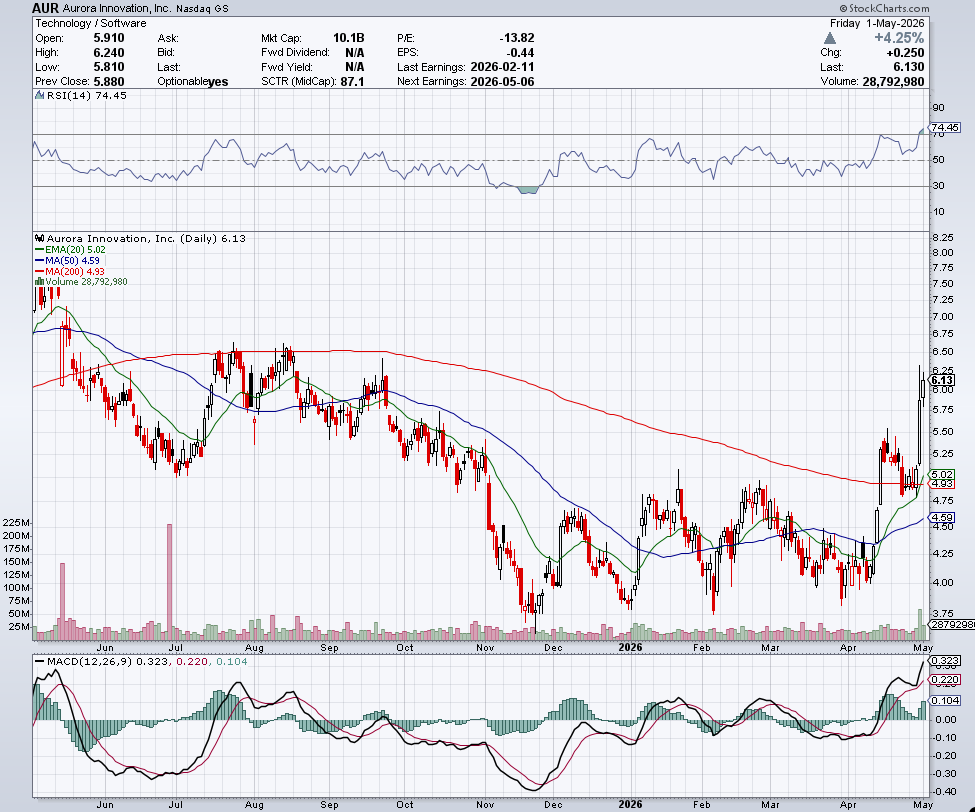Click the green up-arrow change icon

(829, 38)
